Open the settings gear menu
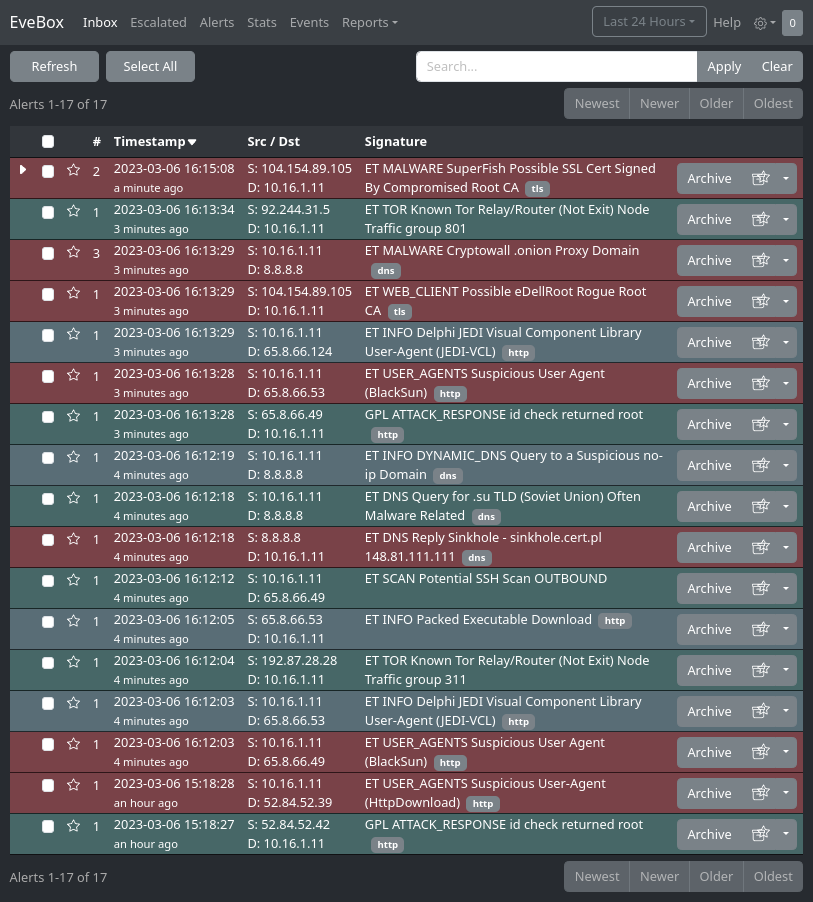This screenshot has height=902, width=813. (764, 22)
